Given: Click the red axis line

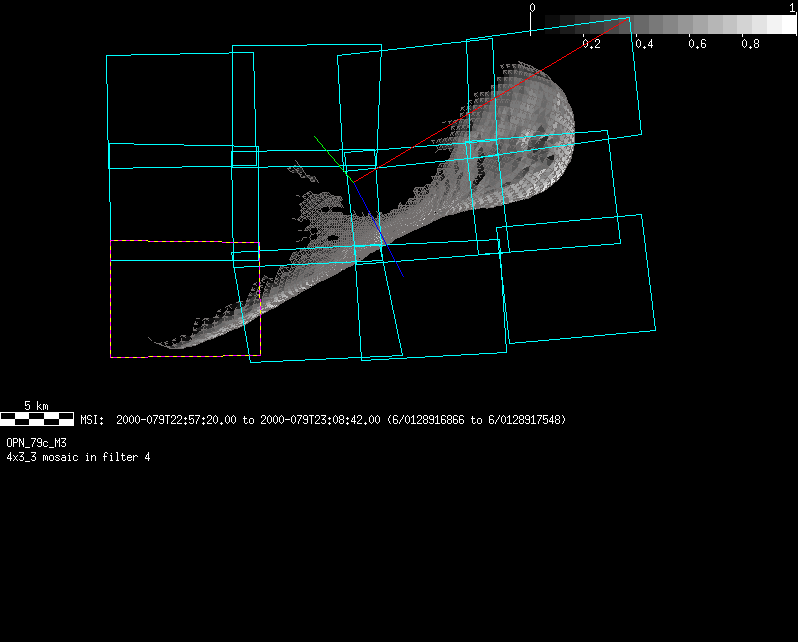Looking at the screenshot, I should click(491, 100).
